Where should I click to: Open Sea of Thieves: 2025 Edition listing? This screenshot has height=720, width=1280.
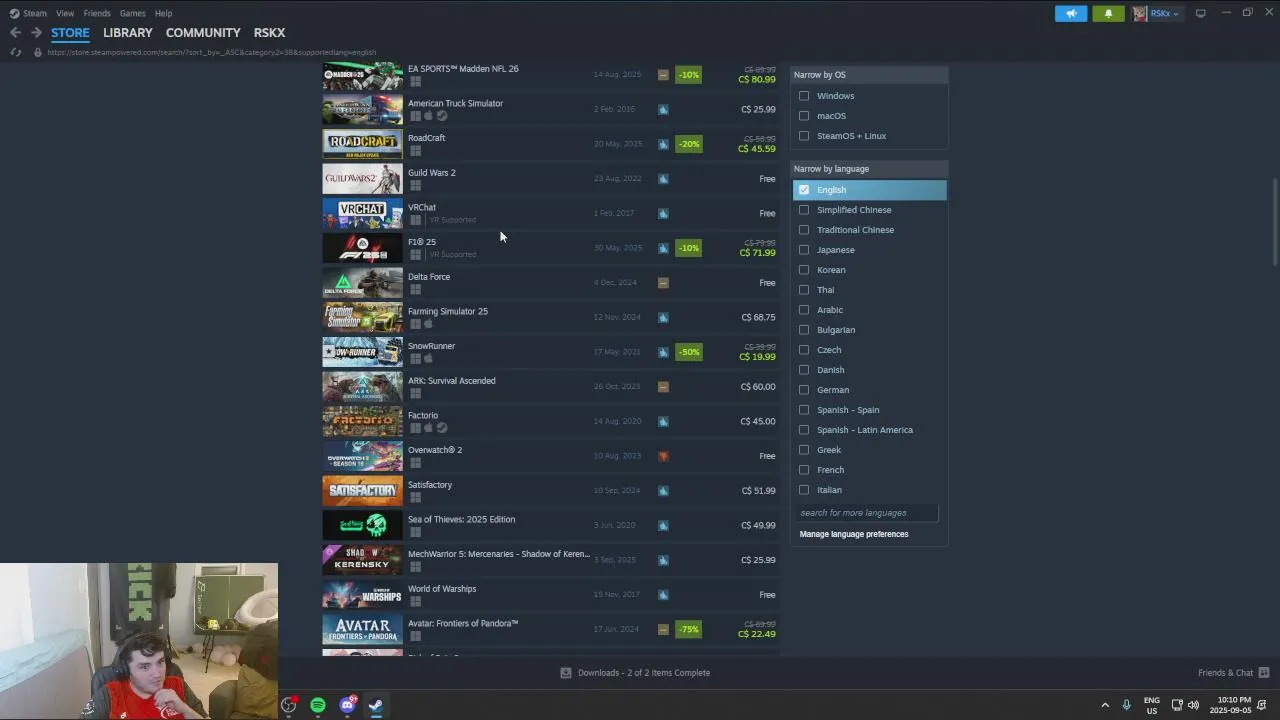pos(550,525)
